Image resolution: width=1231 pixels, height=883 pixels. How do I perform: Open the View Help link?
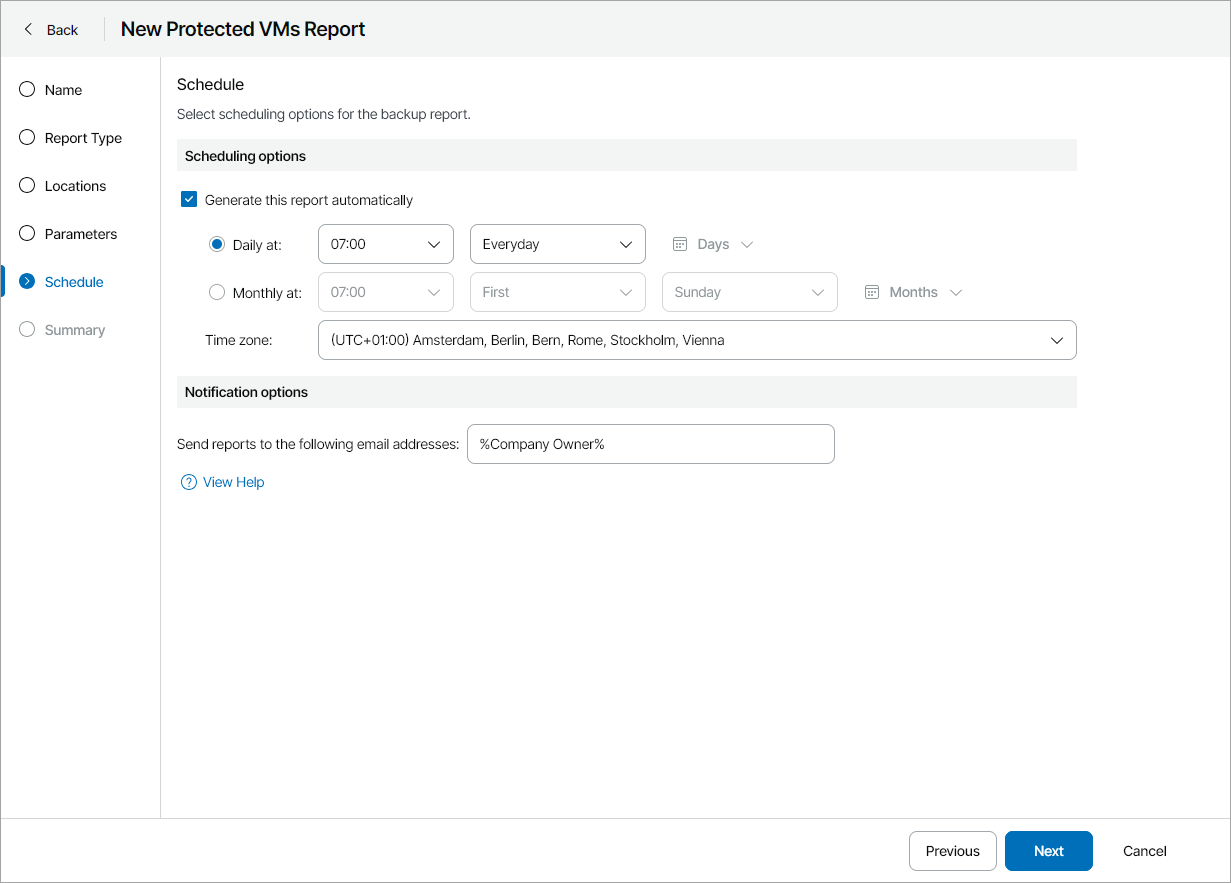click(233, 482)
